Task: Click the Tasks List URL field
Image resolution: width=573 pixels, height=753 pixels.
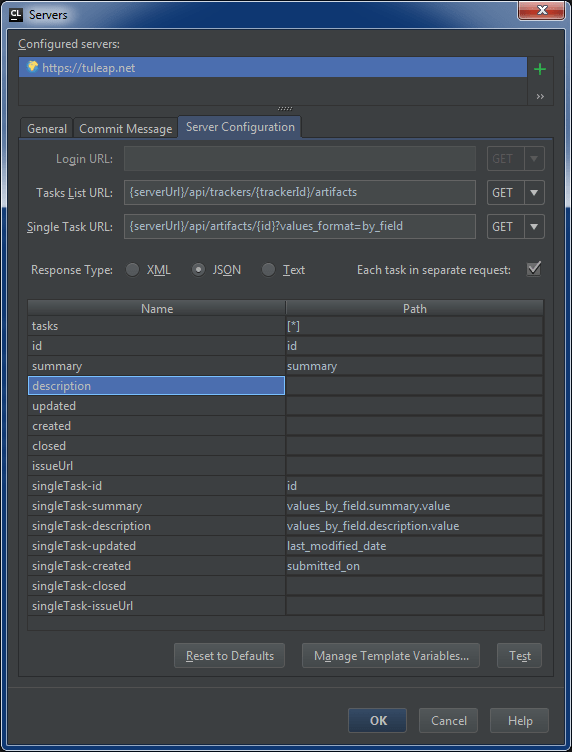Action: coord(300,192)
